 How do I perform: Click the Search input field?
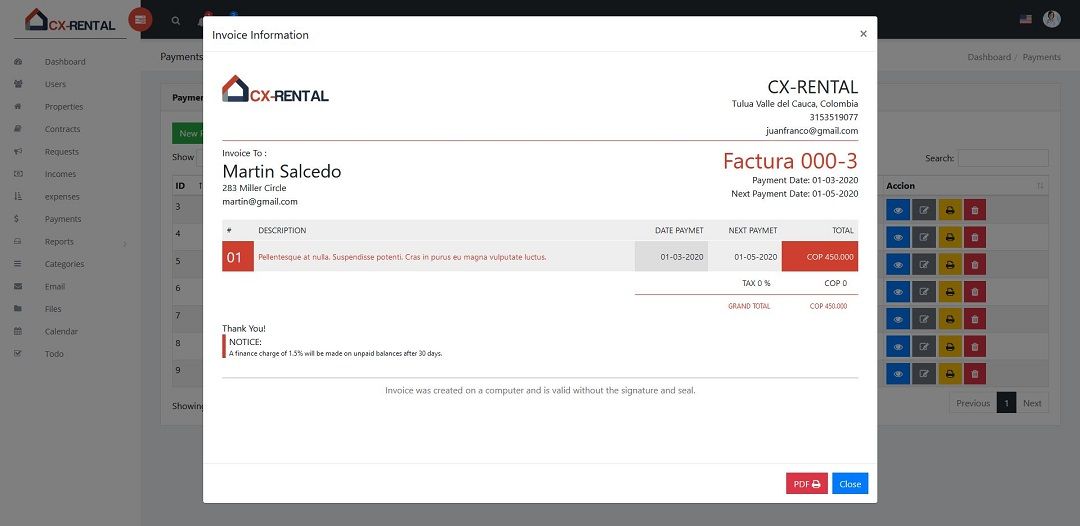point(1003,158)
